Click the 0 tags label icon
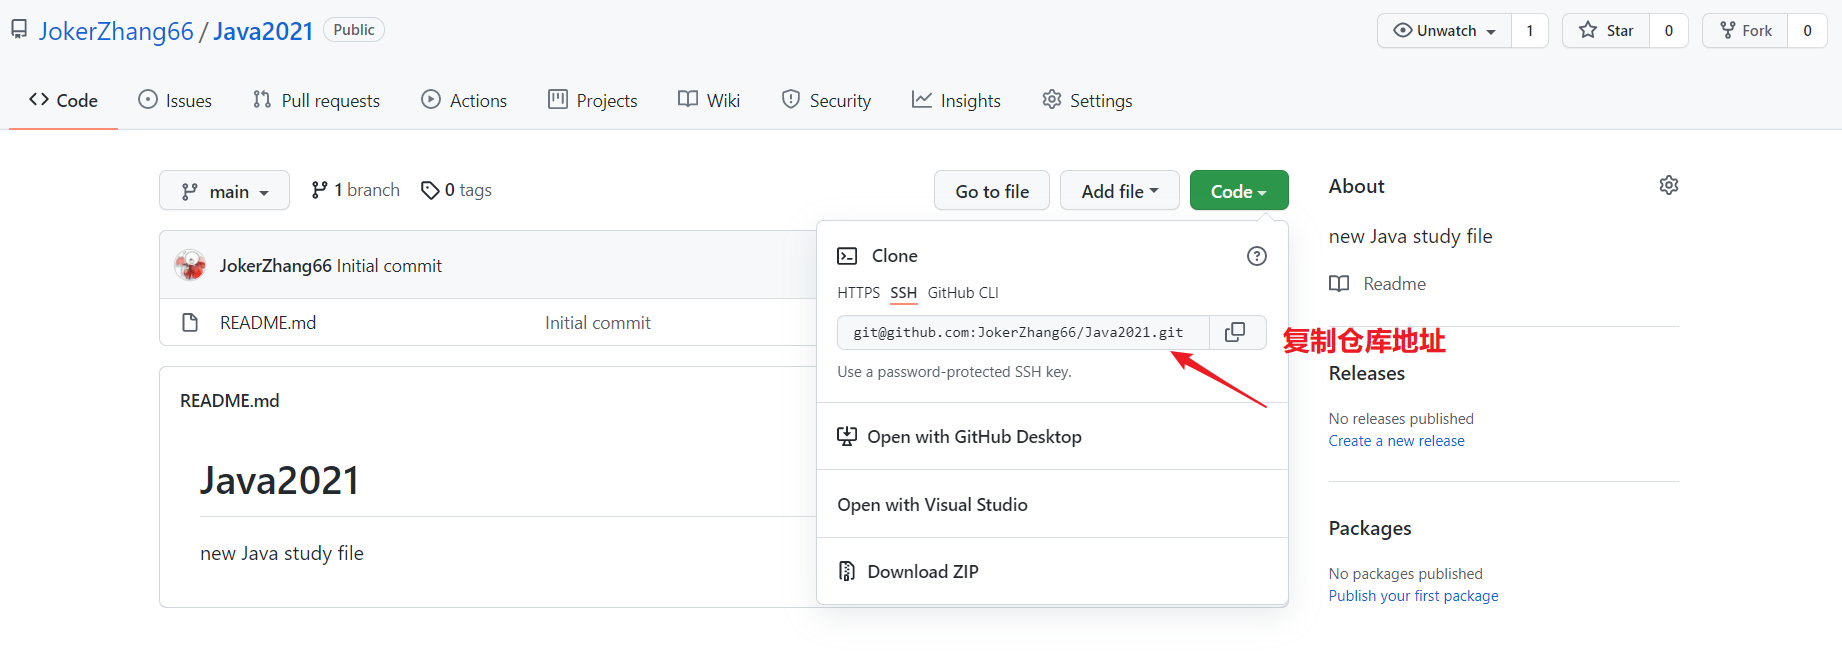The width and height of the screenshot is (1842, 651). point(430,190)
